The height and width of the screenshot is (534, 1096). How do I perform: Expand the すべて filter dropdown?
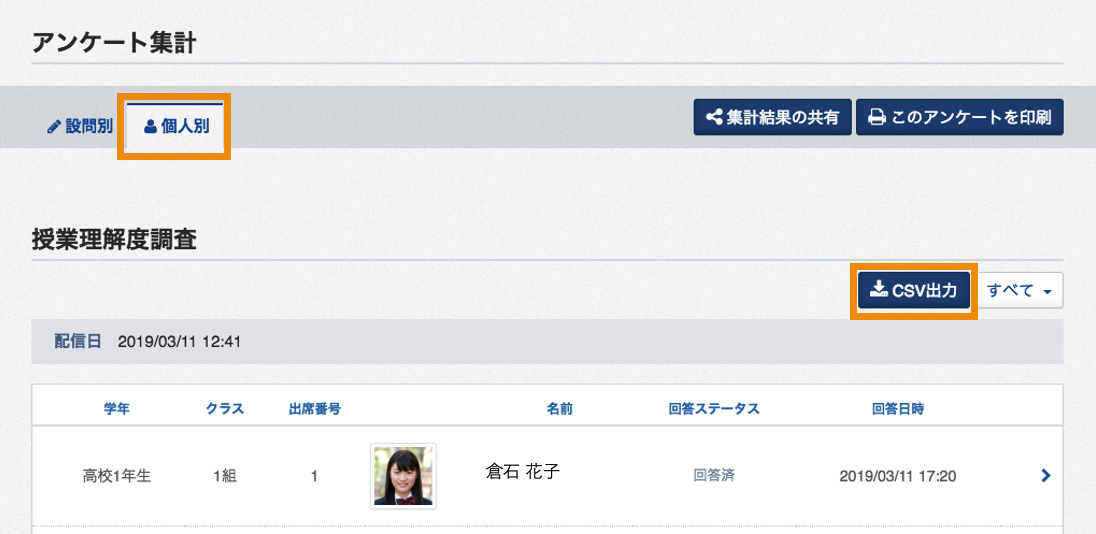[1021, 291]
